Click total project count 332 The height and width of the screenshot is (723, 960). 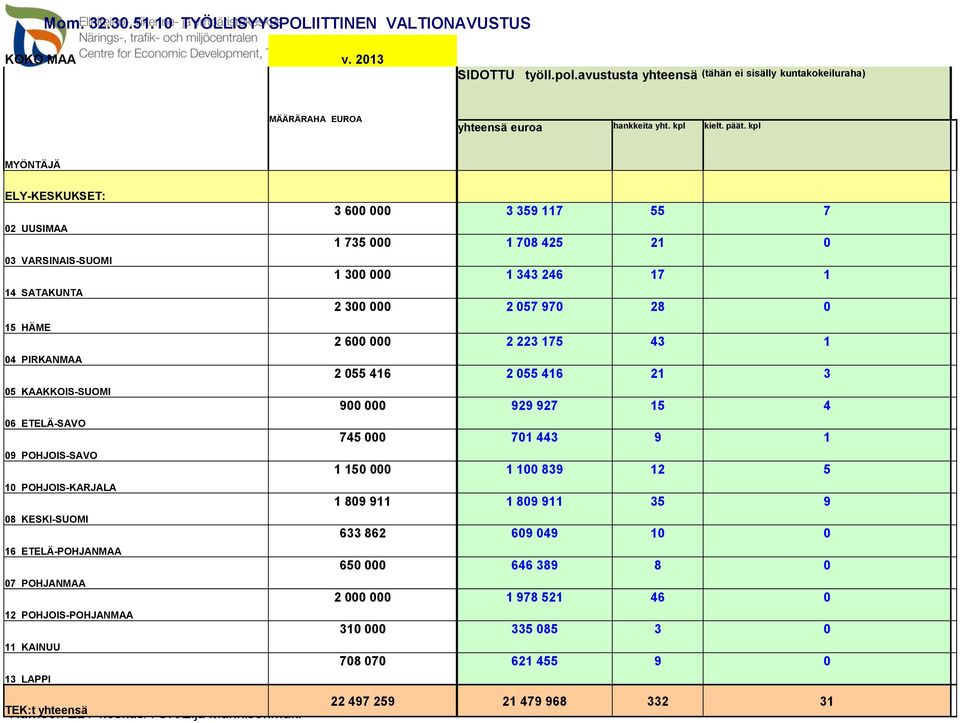[x=658, y=701]
